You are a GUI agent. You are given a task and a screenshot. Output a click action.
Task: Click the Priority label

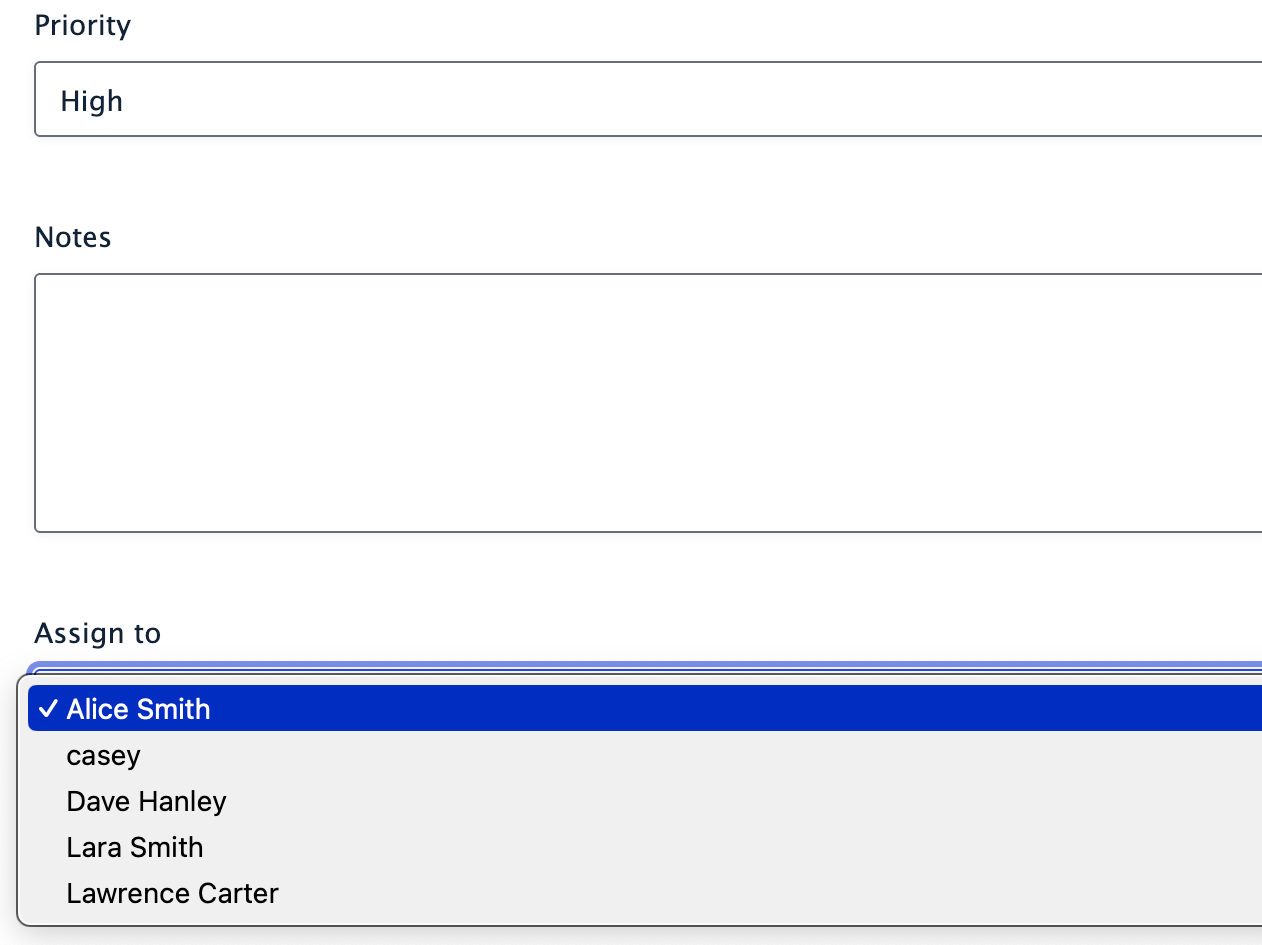83,25
